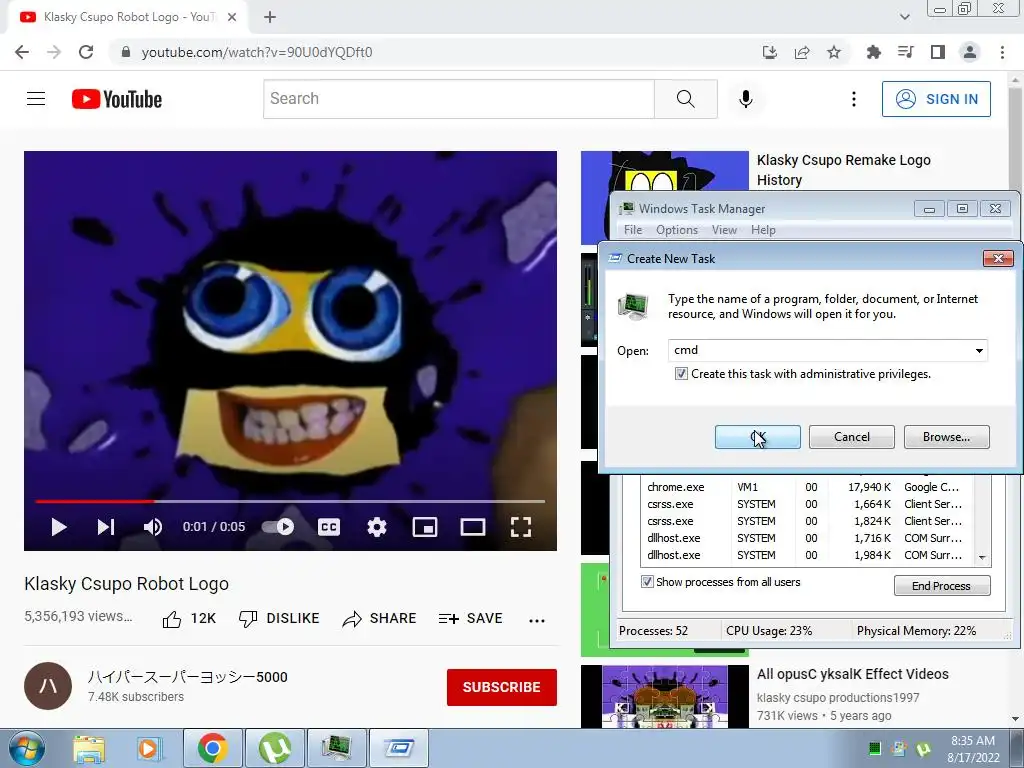Start voice search with the microphone
The width and height of the screenshot is (1024, 768).
click(x=746, y=99)
